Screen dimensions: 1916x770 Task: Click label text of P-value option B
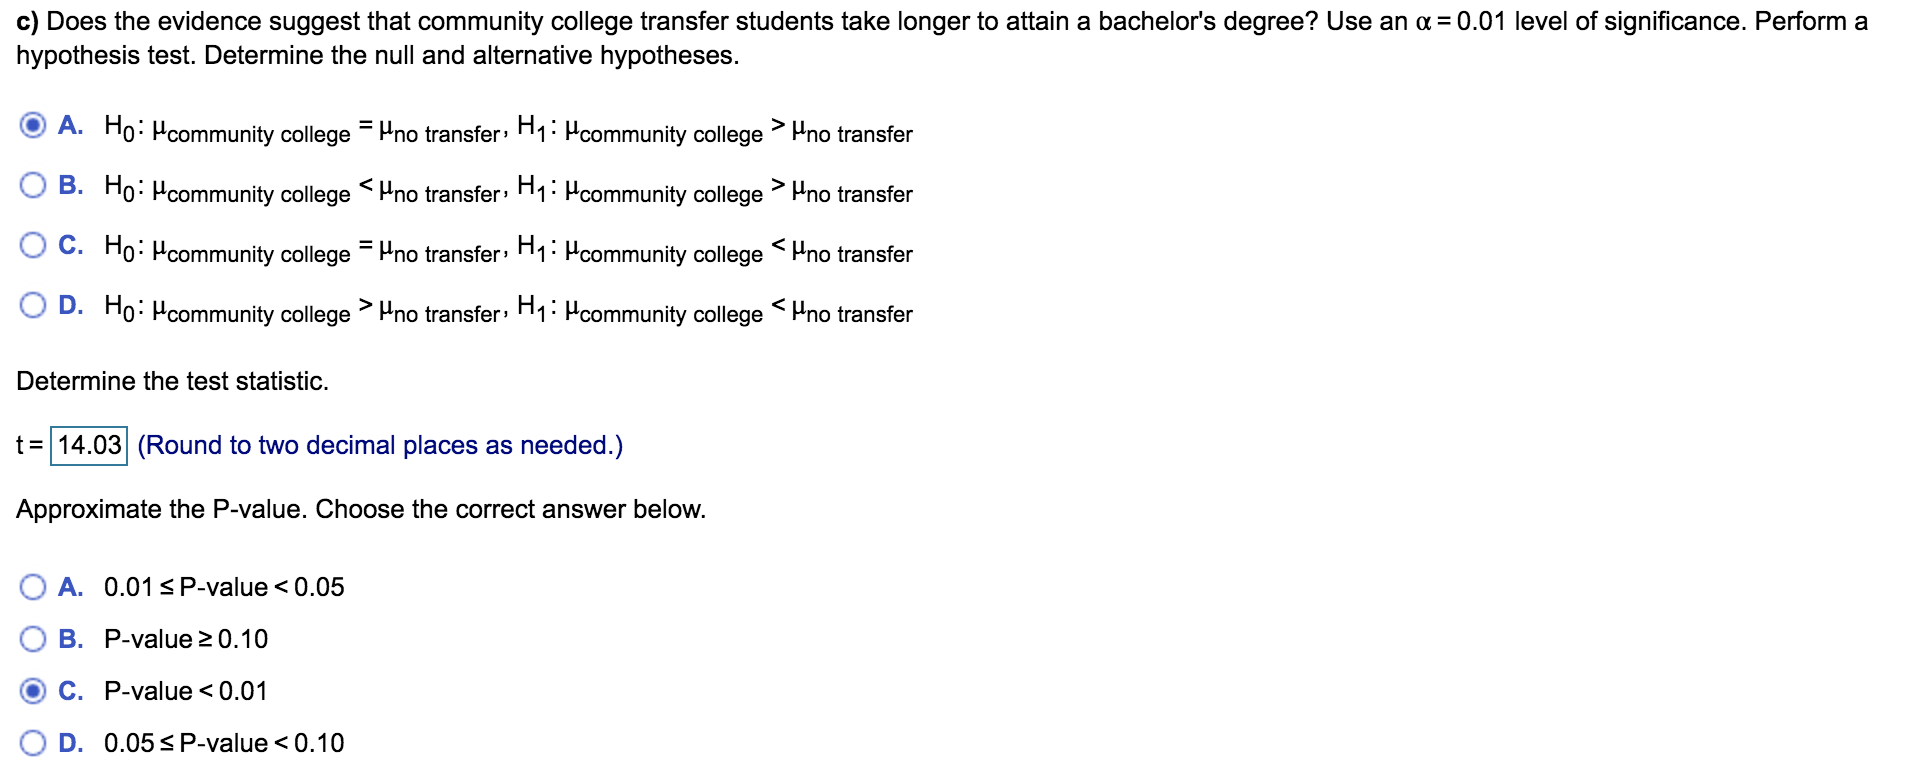185,638
